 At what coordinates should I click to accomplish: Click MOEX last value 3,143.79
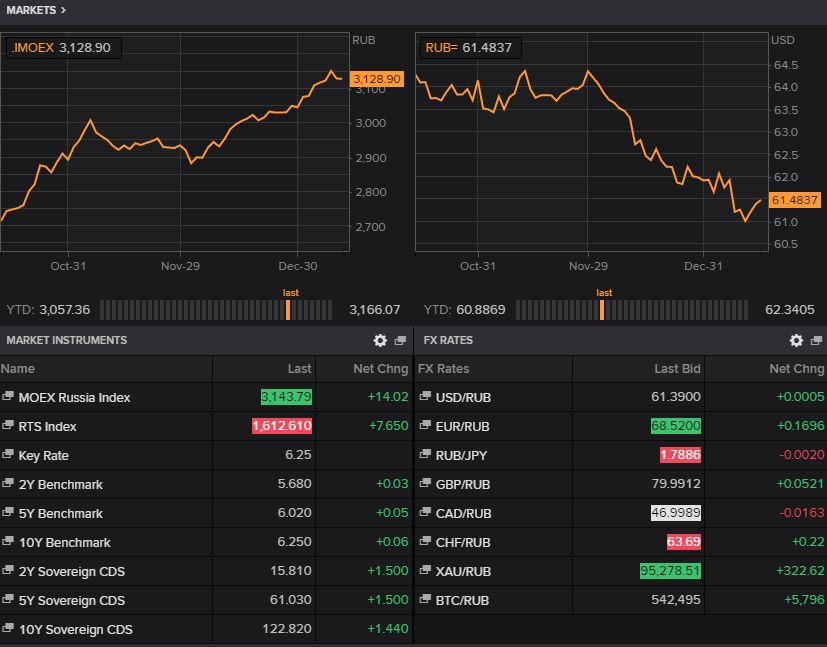click(286, 397)
